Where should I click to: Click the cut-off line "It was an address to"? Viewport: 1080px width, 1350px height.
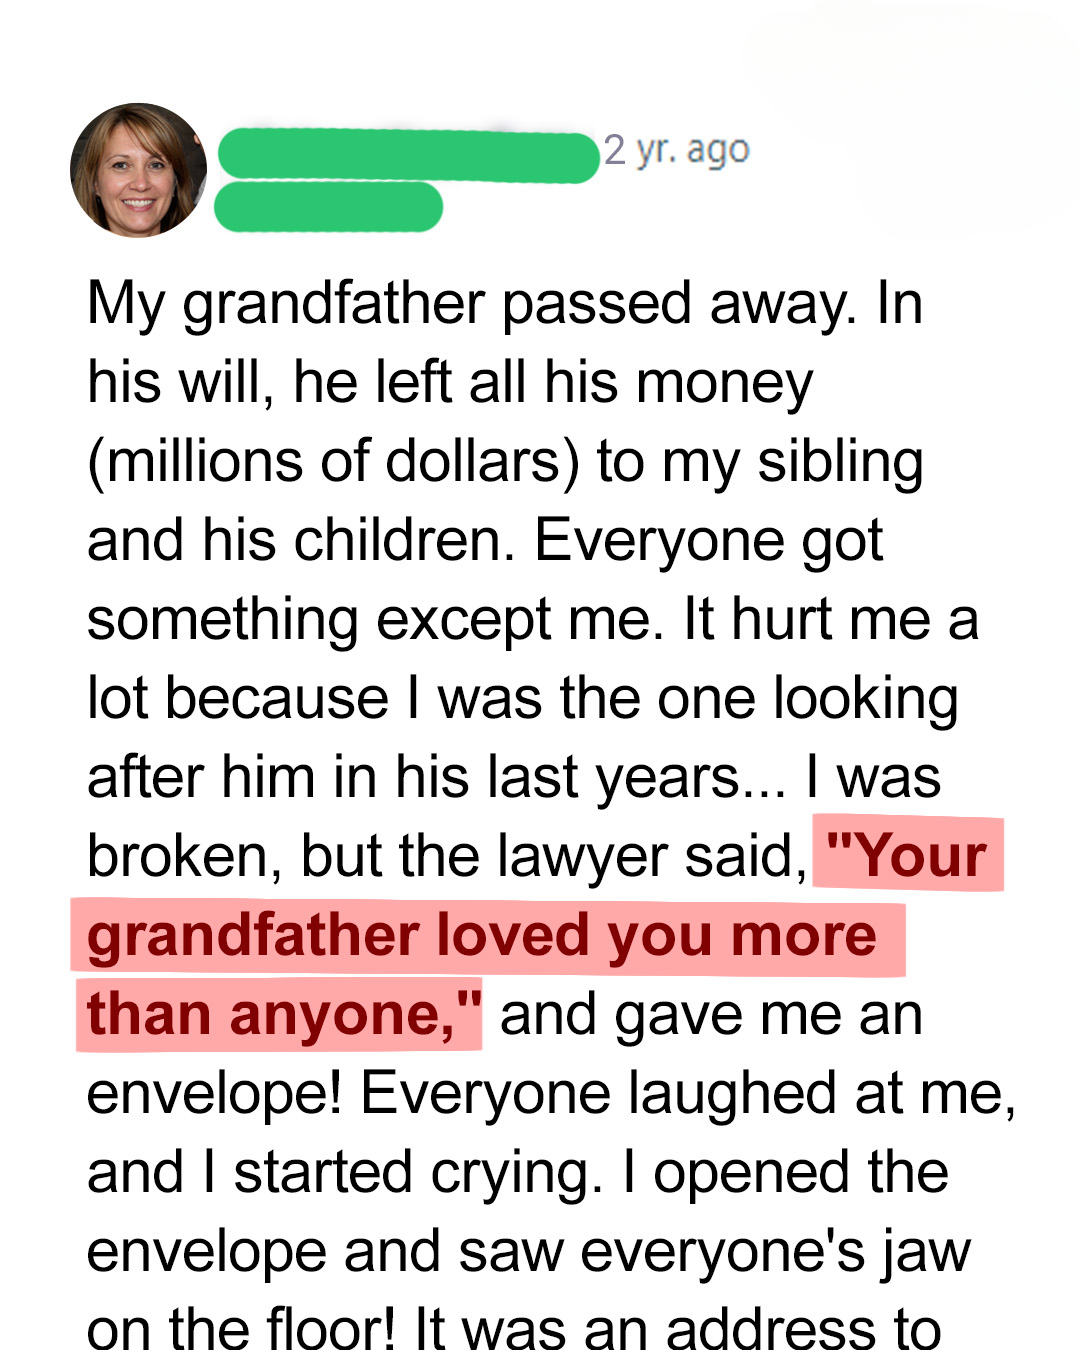[x=678, y=1328]
